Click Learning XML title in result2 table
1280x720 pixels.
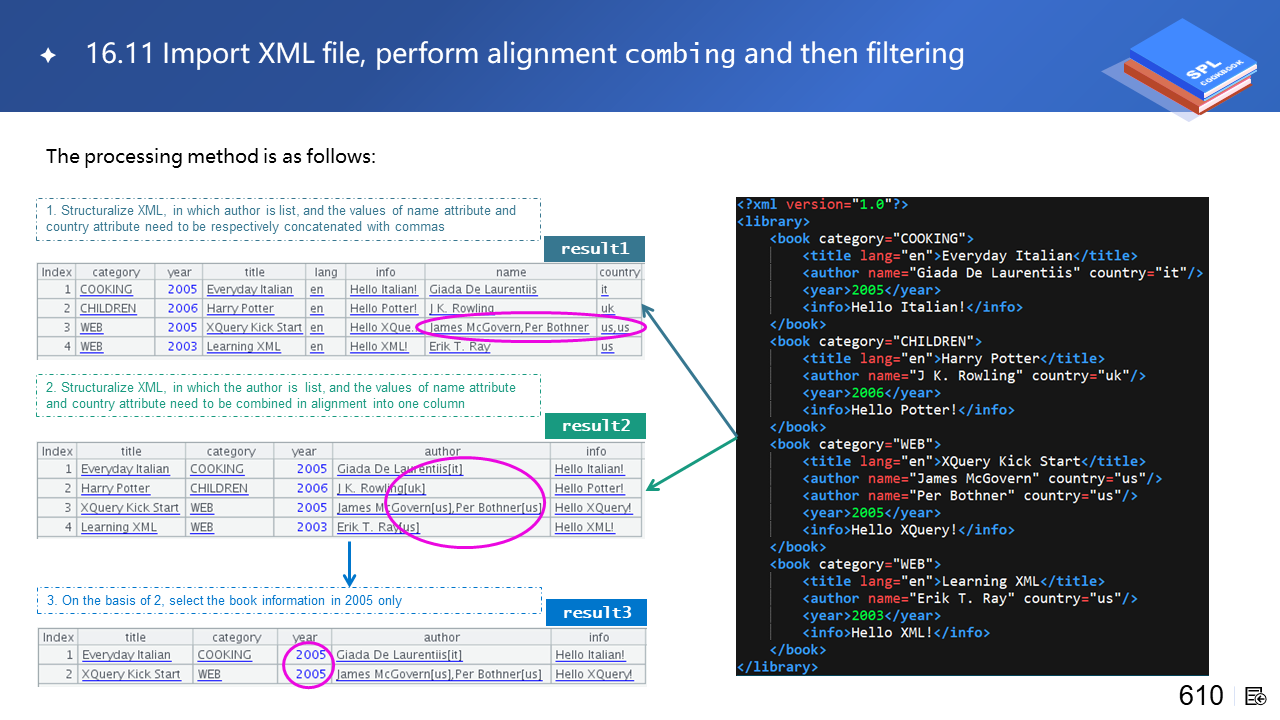tap(118, 527)
